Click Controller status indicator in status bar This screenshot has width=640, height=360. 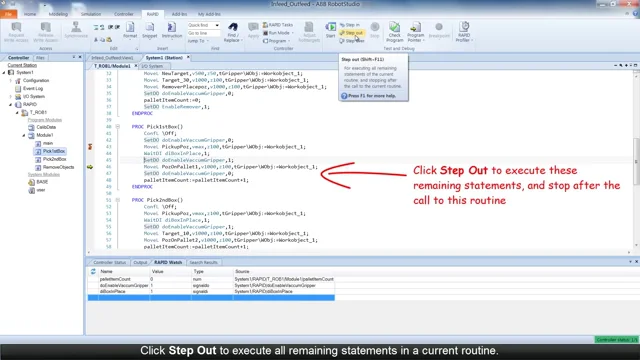pos(616,340)
